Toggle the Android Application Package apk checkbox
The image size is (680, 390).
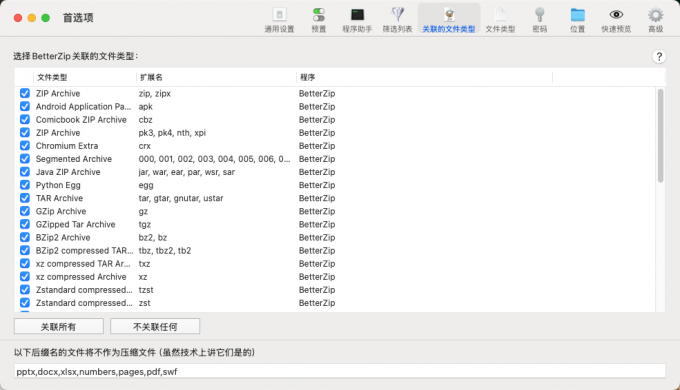tap(25, 106)
